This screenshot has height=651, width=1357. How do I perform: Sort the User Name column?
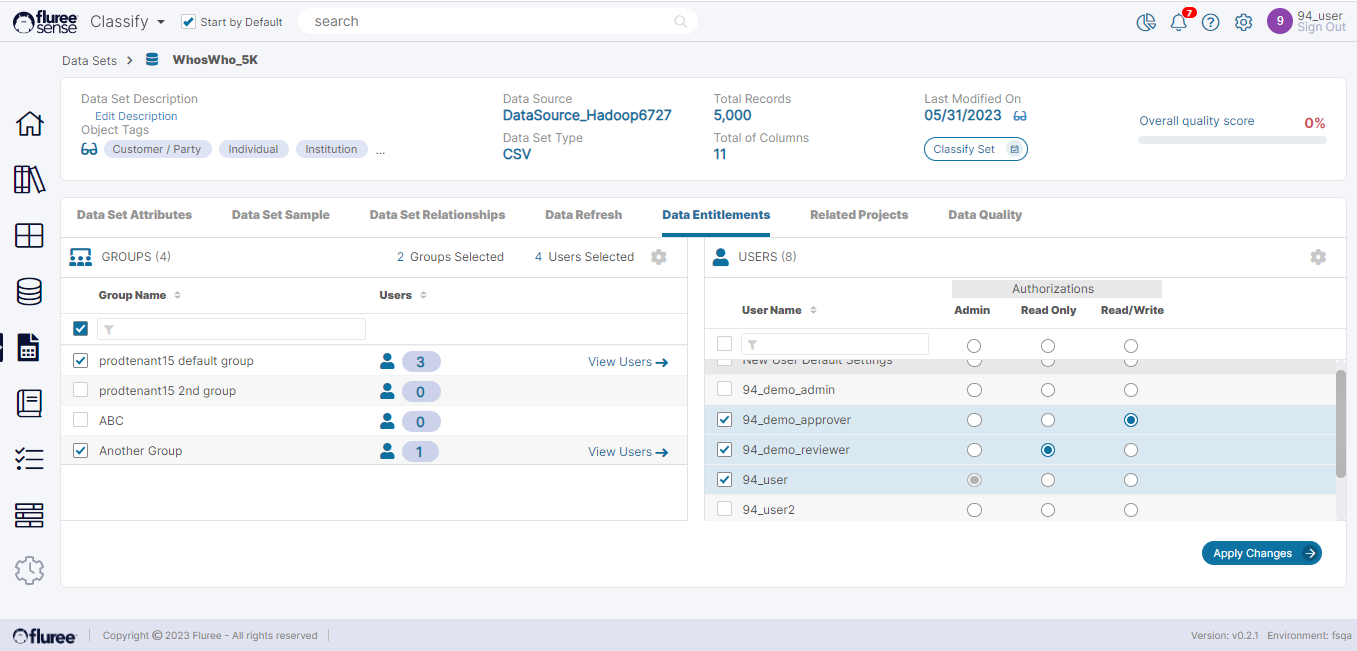point(813,311)
